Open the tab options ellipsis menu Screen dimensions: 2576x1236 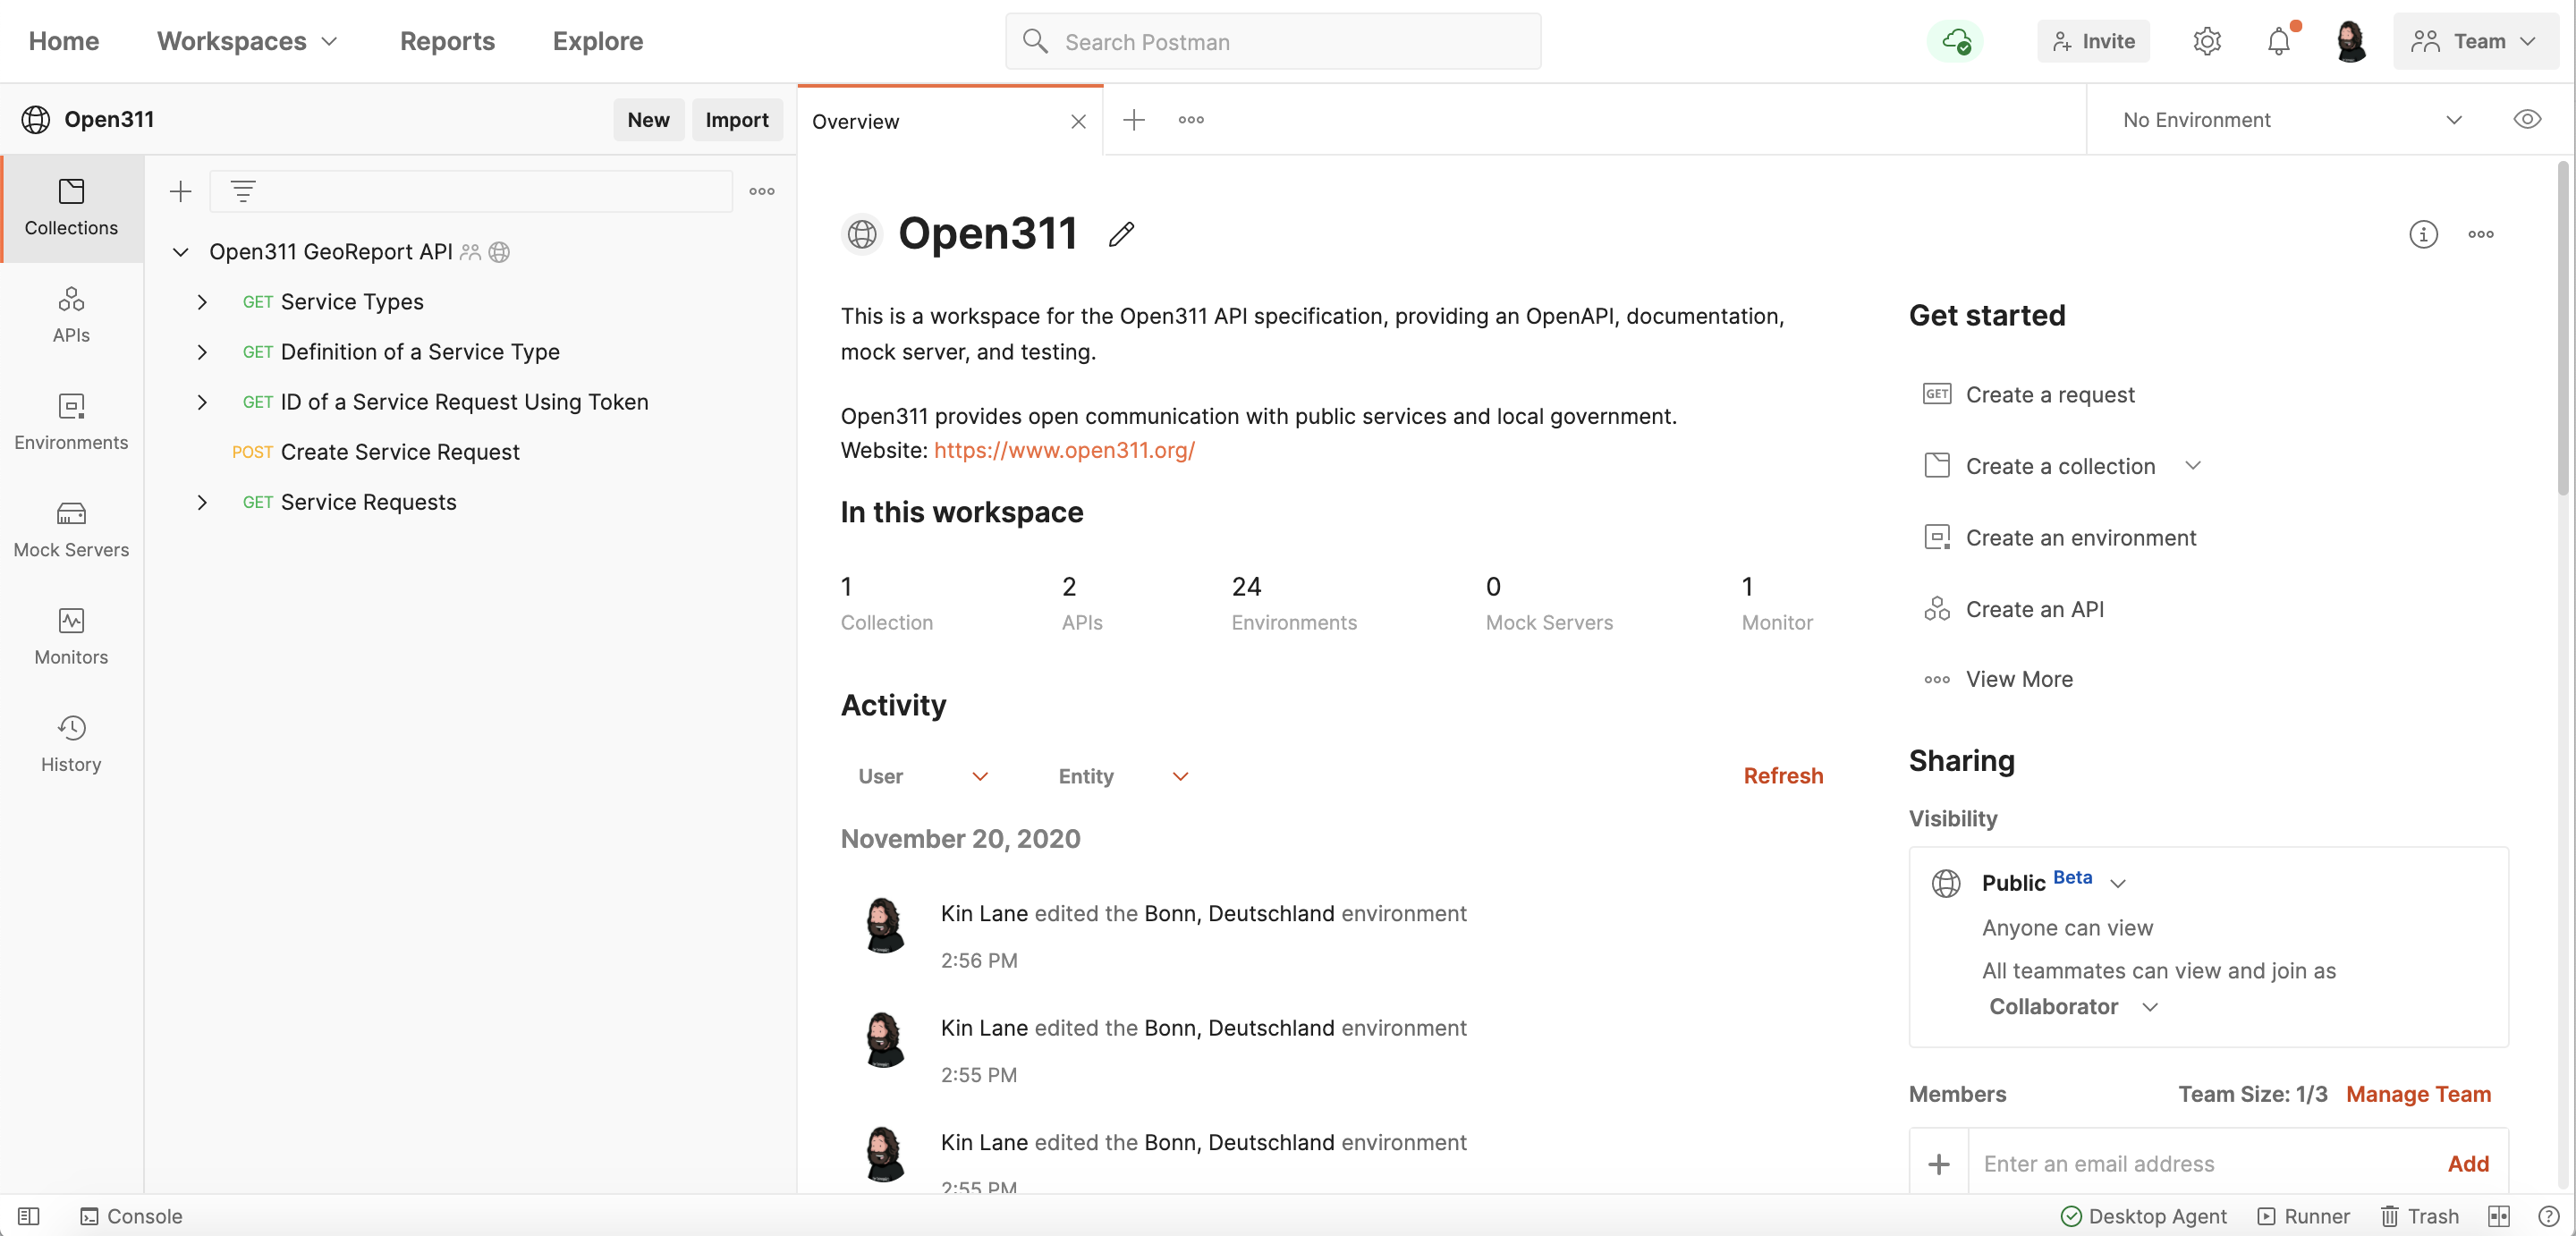pos(1191,120)
